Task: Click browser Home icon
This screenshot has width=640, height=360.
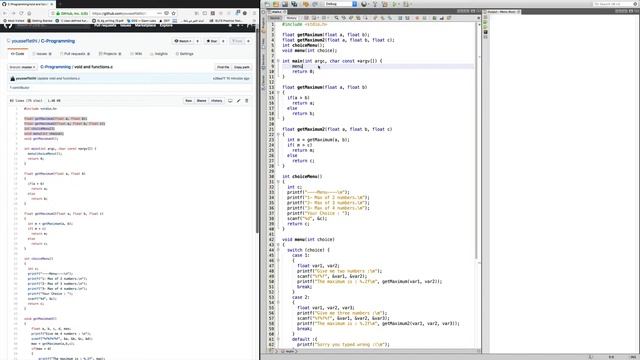Action: 29,13
